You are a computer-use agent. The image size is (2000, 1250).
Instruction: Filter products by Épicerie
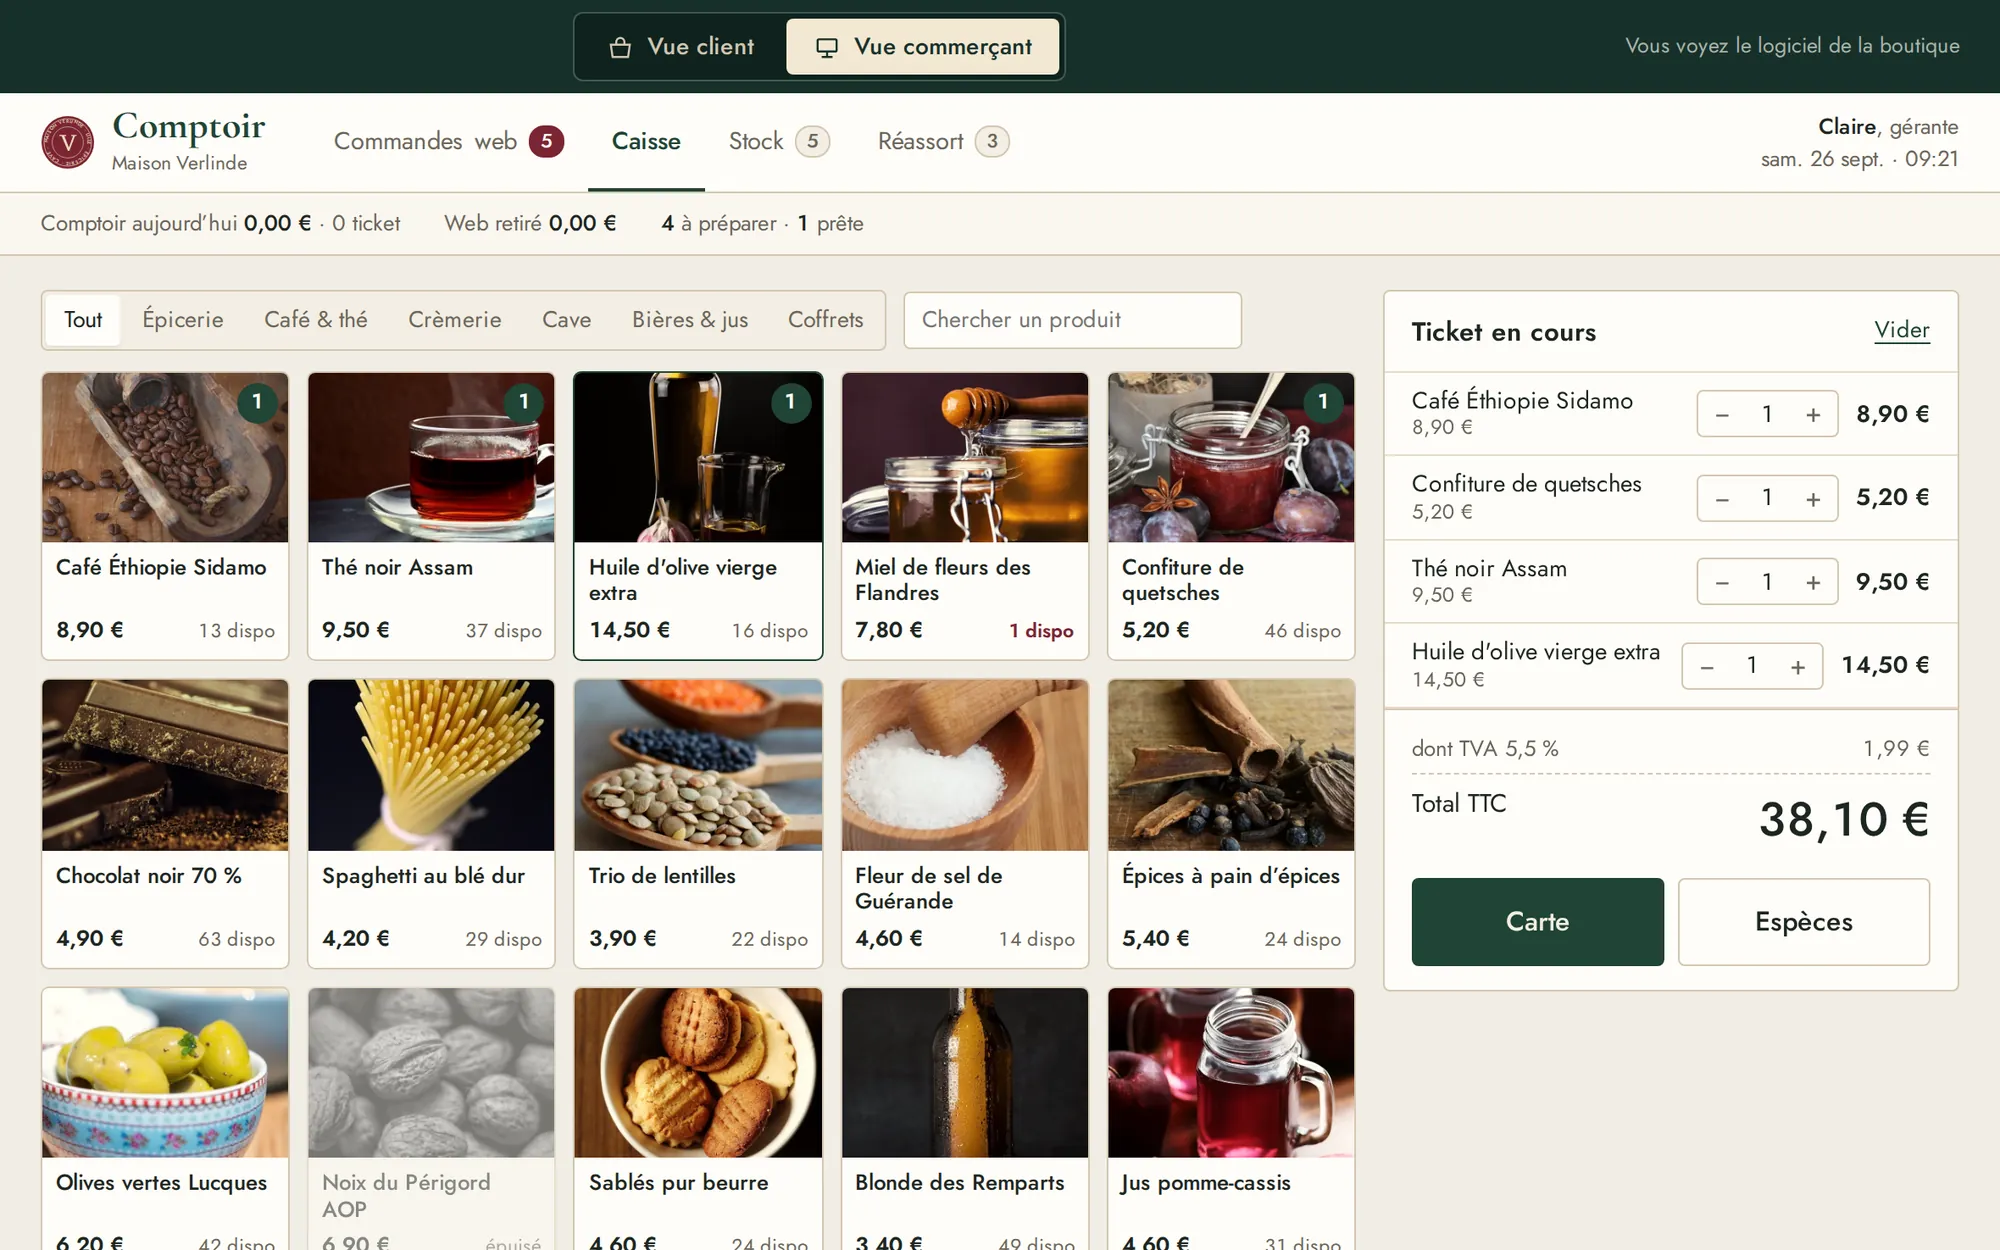(x=183, y=320)
